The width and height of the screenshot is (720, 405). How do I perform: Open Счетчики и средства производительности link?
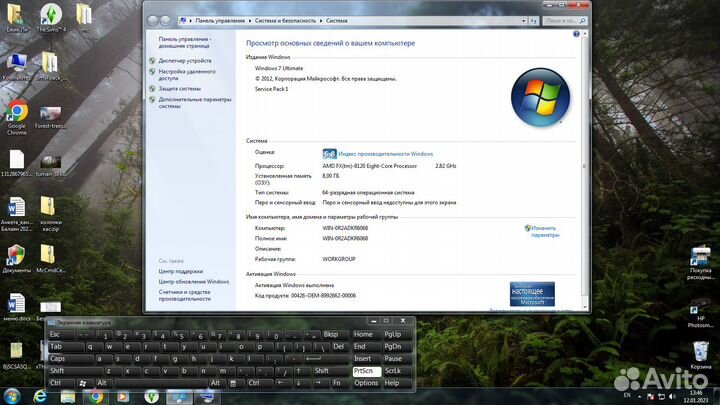pos(185,295)
